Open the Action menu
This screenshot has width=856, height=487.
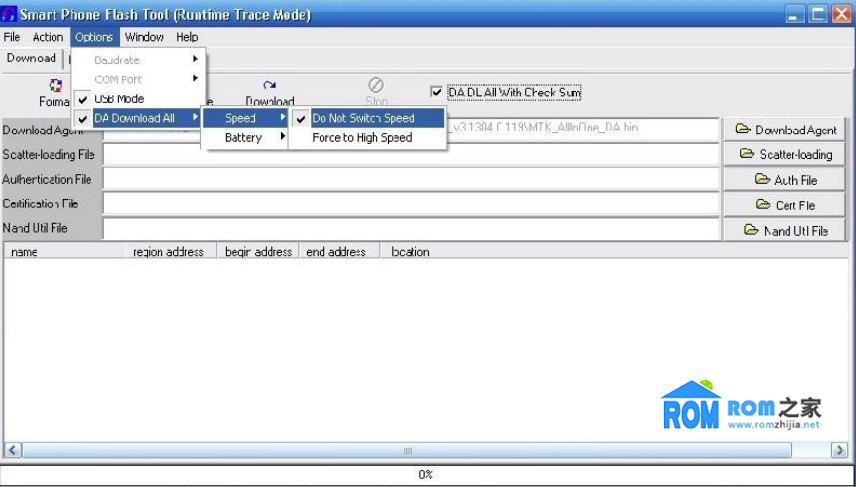tap(47, 37)
